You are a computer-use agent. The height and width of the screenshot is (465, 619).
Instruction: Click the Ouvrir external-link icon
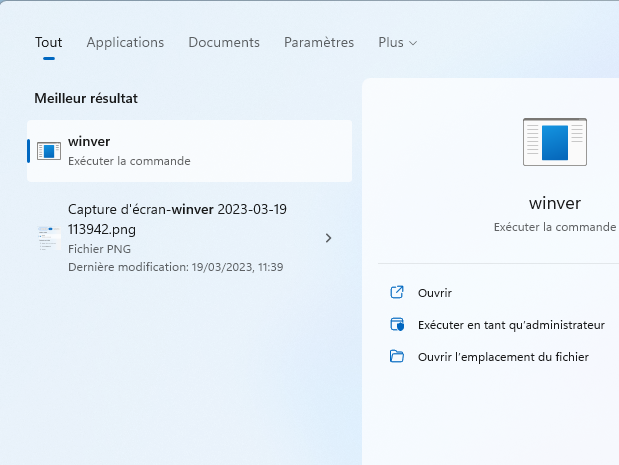point(397,292)
